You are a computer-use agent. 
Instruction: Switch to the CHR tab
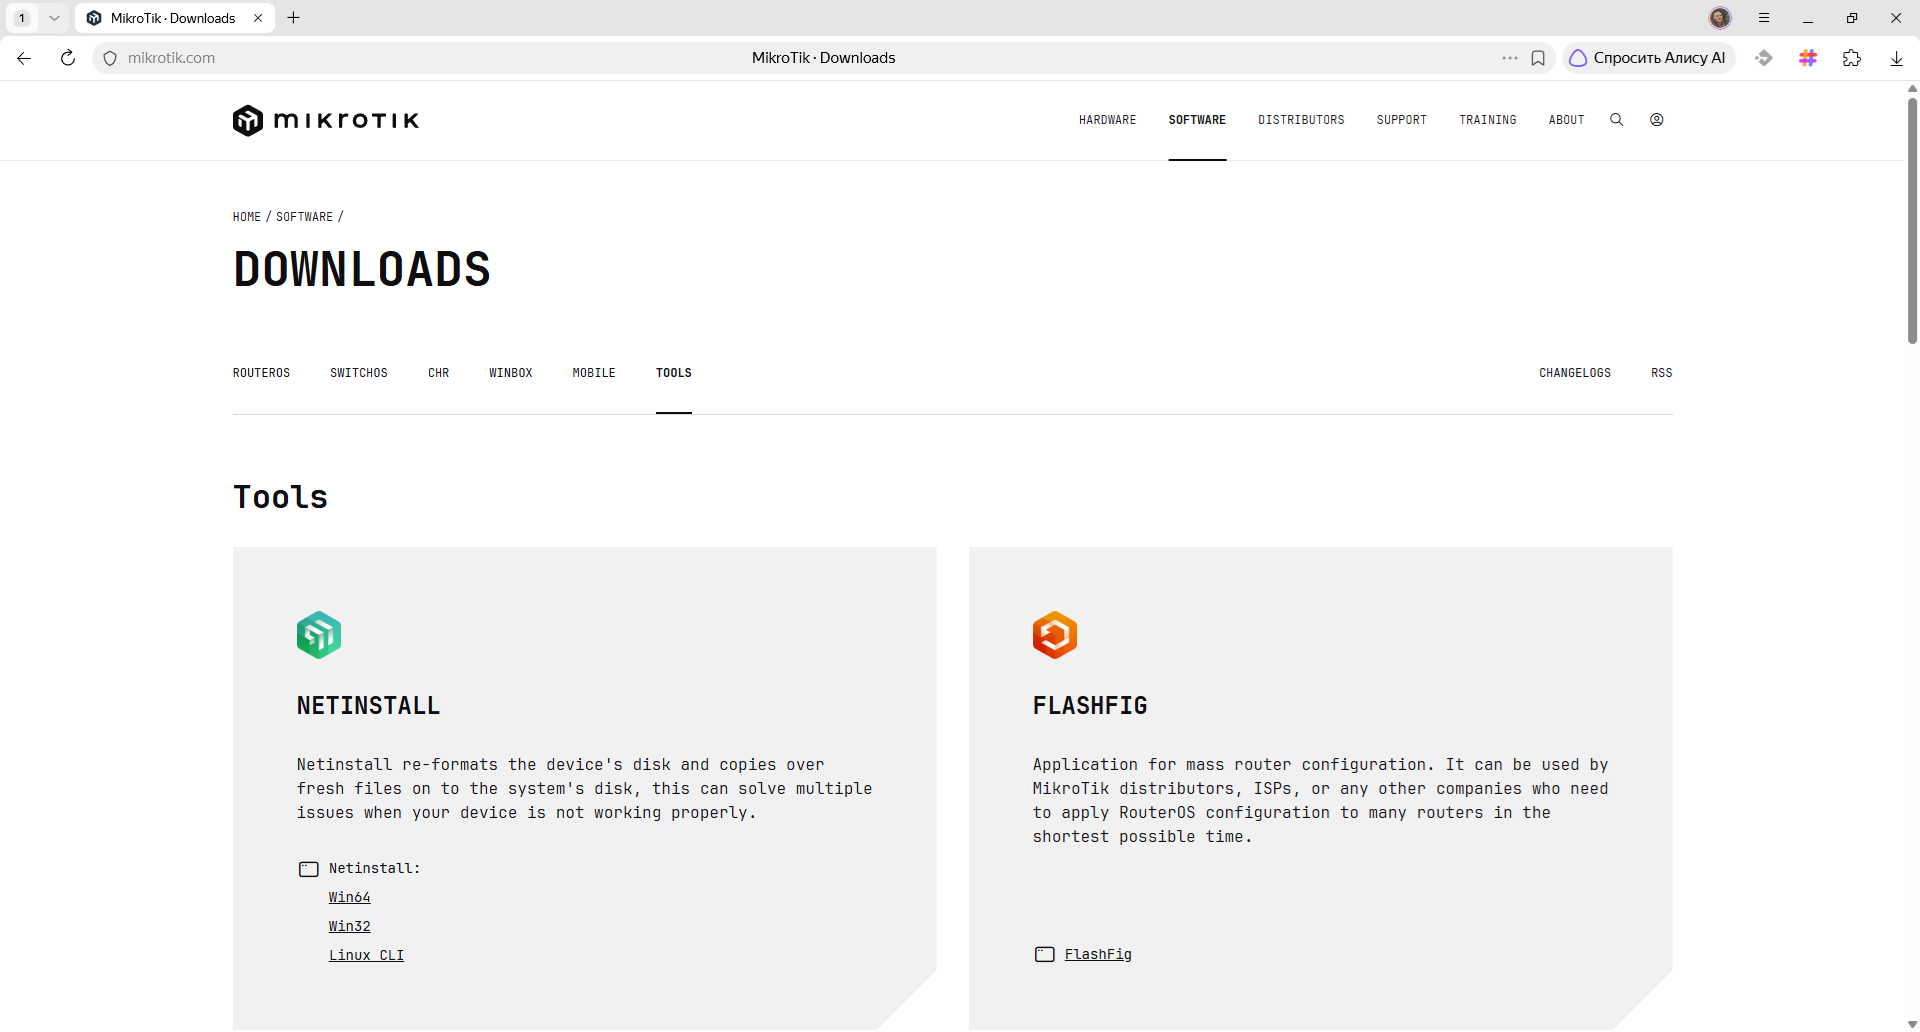point(439,373)
